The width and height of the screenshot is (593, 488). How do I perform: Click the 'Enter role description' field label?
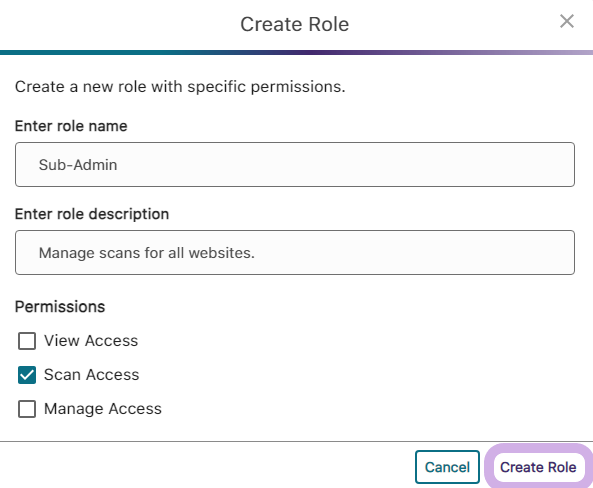[92, 214]
